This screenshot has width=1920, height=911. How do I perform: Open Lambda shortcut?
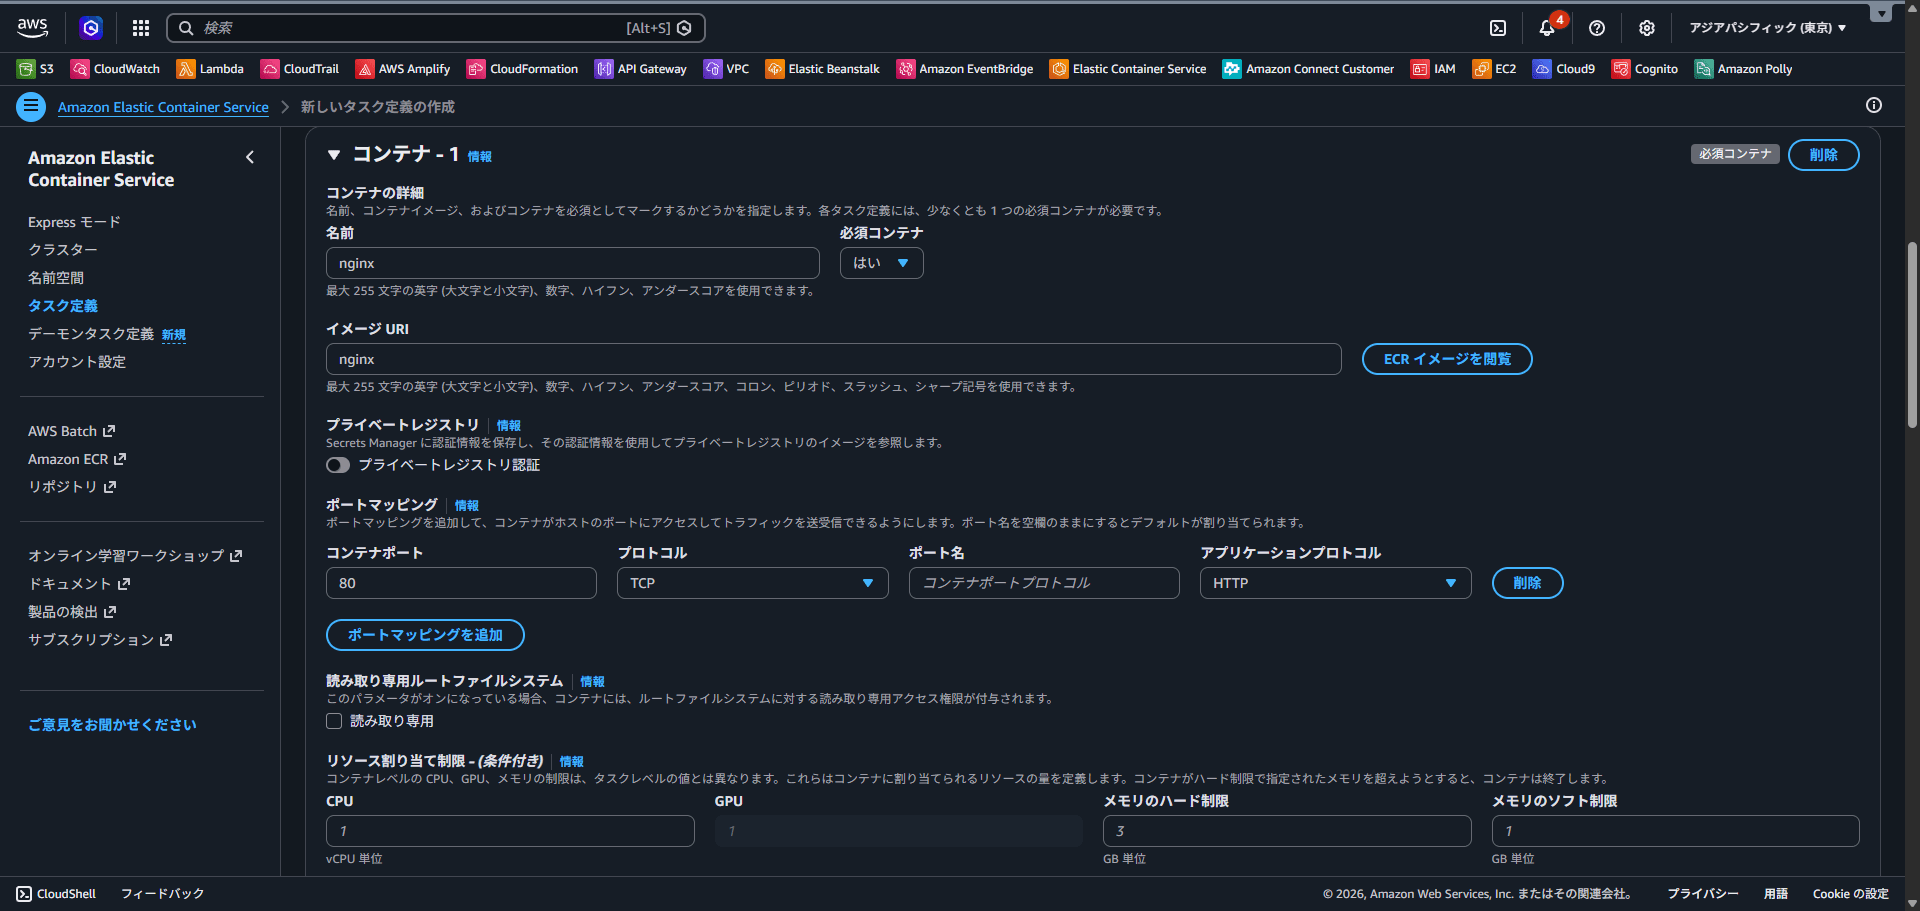(x=210, y=69)
